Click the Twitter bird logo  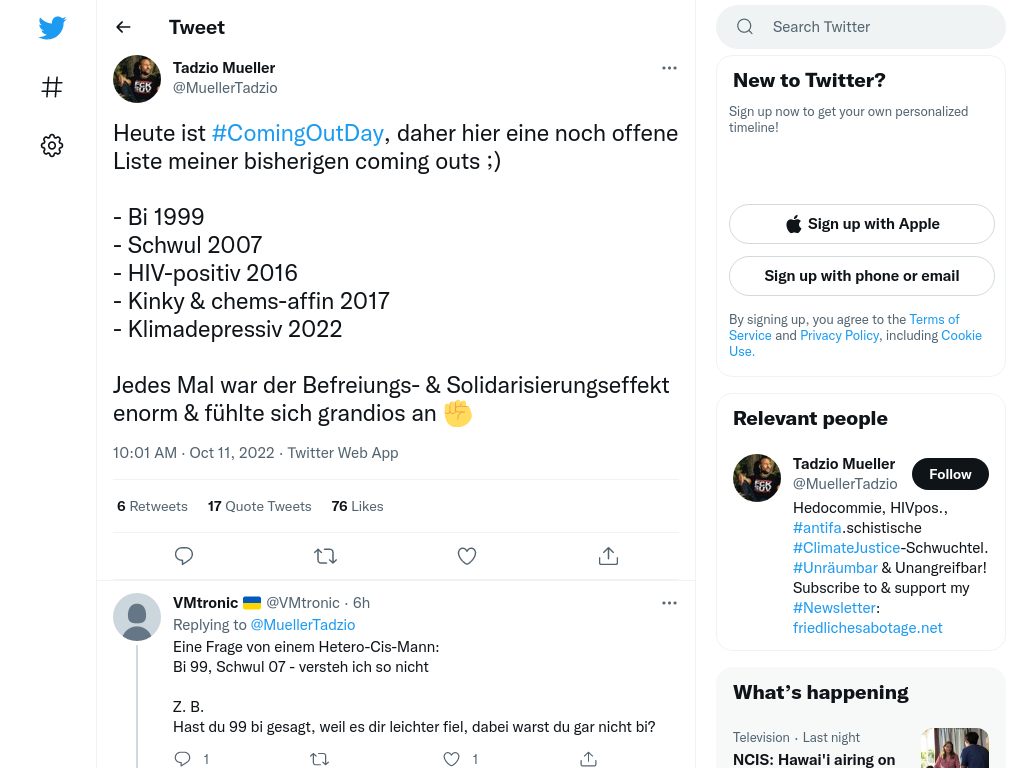click(x=52, y=28)
